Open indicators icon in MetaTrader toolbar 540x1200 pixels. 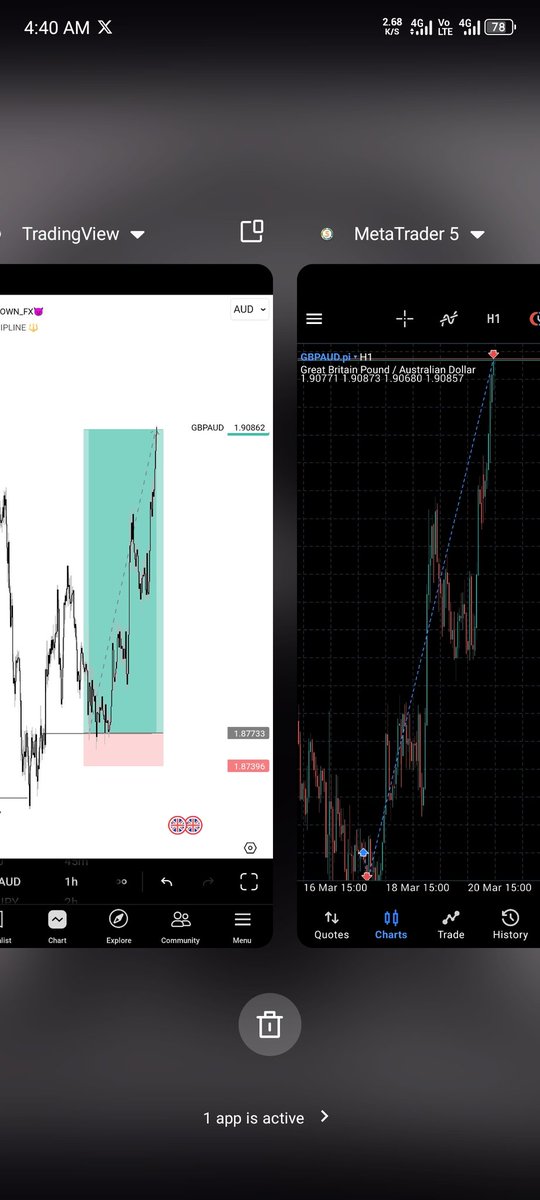[x=449, y=319]
